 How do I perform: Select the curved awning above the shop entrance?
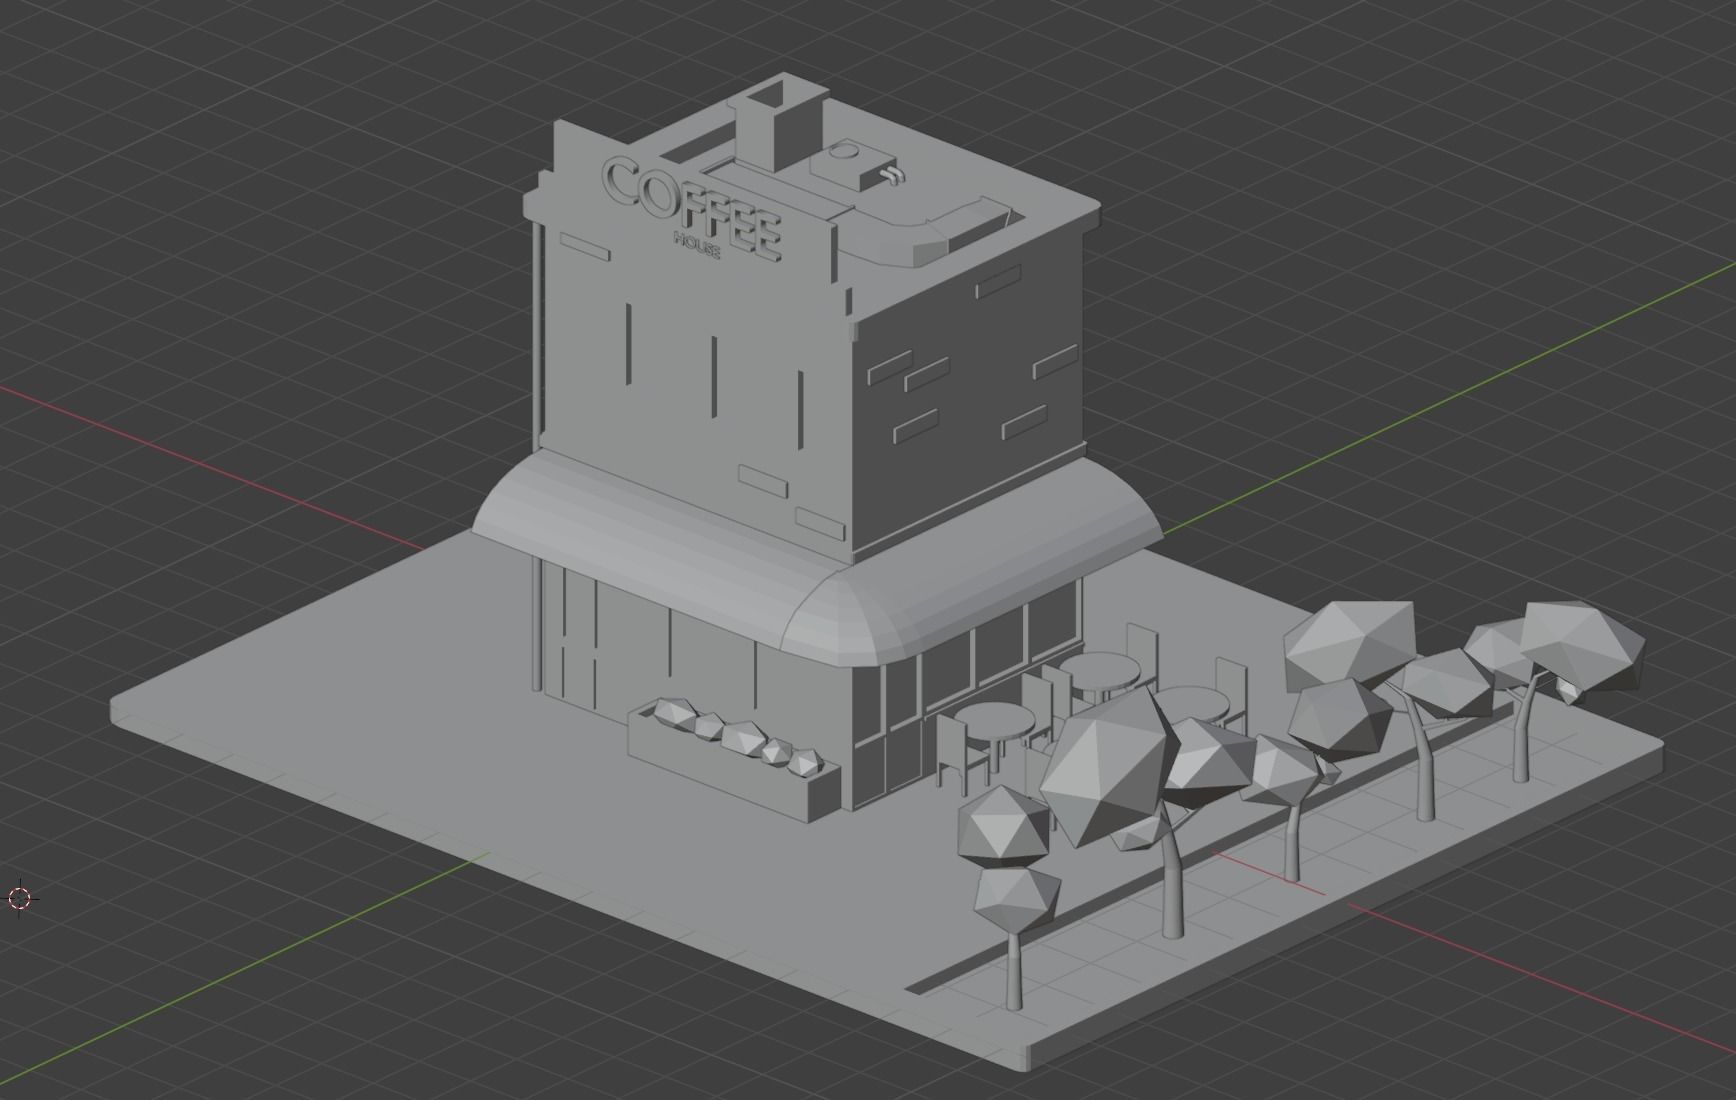[x=815, y=560]
